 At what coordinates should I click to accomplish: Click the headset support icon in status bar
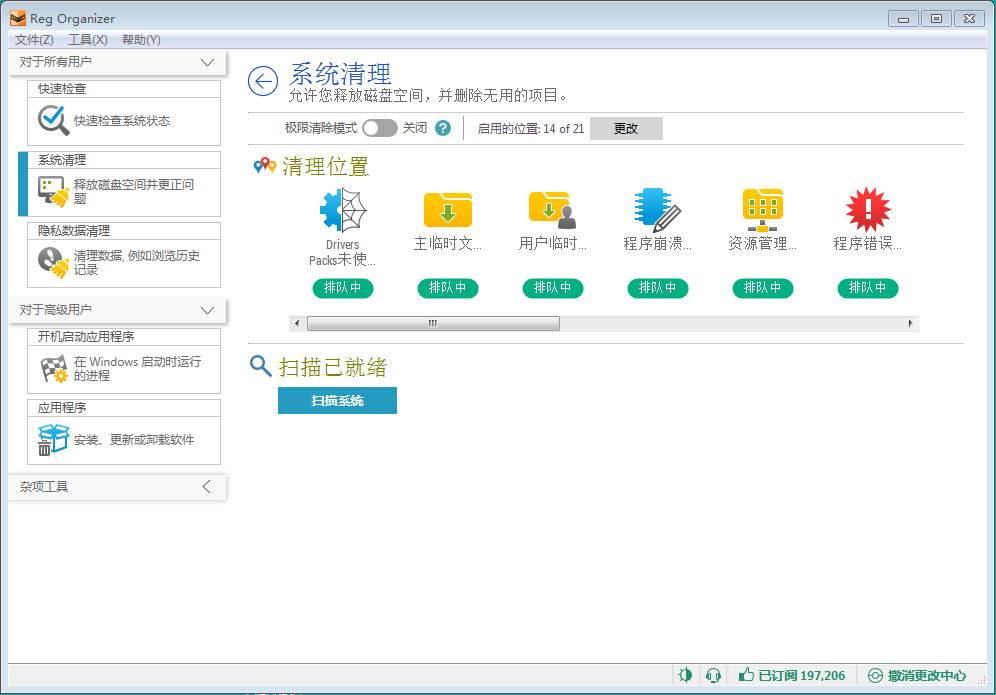tap(713, 675)
